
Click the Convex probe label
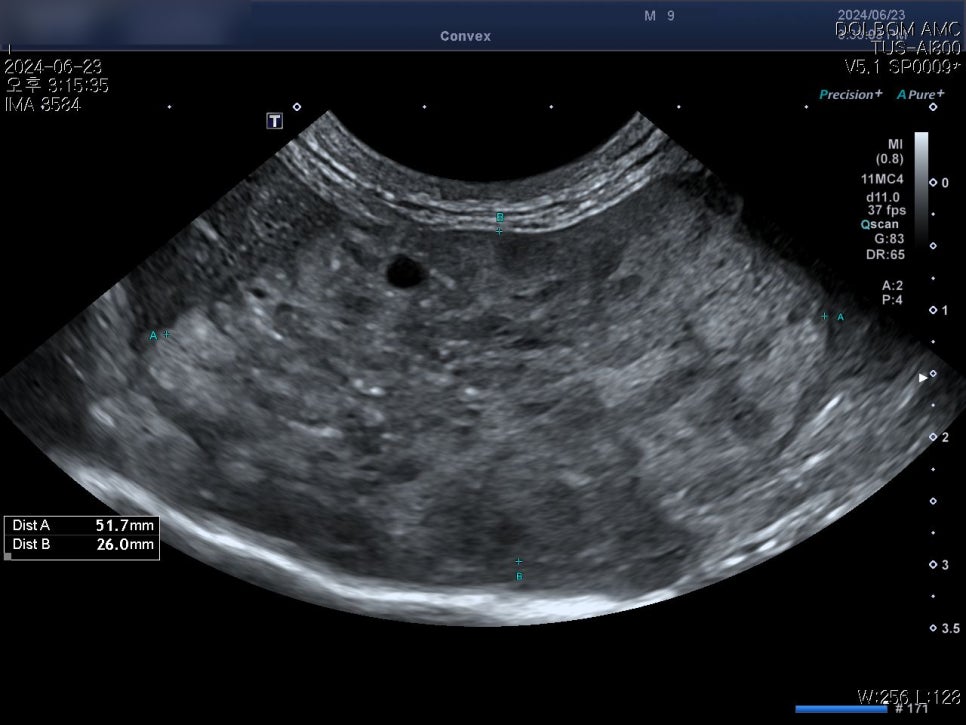point(465,36)
